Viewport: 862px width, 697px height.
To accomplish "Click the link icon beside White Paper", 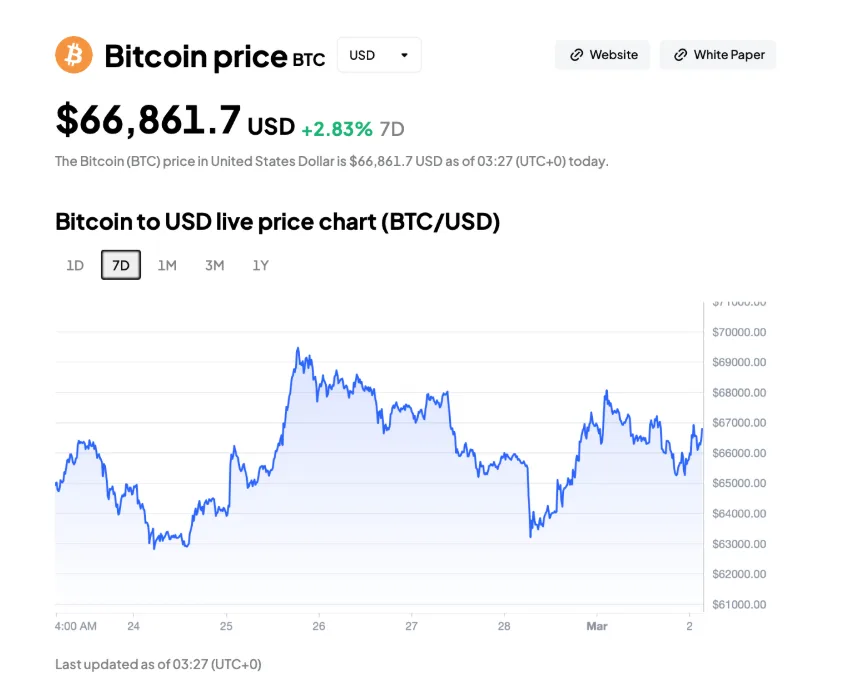I will 680,55.
